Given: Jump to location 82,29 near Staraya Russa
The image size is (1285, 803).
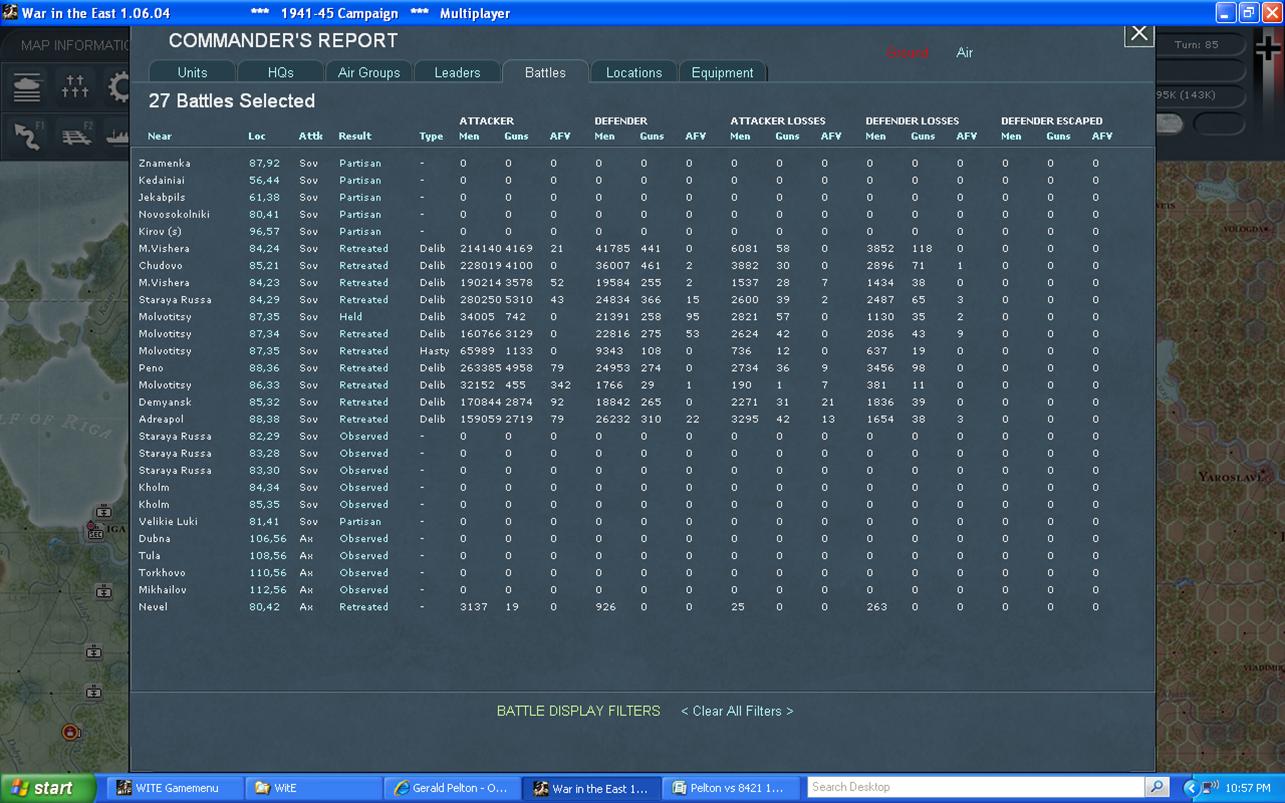Looking at the screenshot, I should (x=264, y=436).
